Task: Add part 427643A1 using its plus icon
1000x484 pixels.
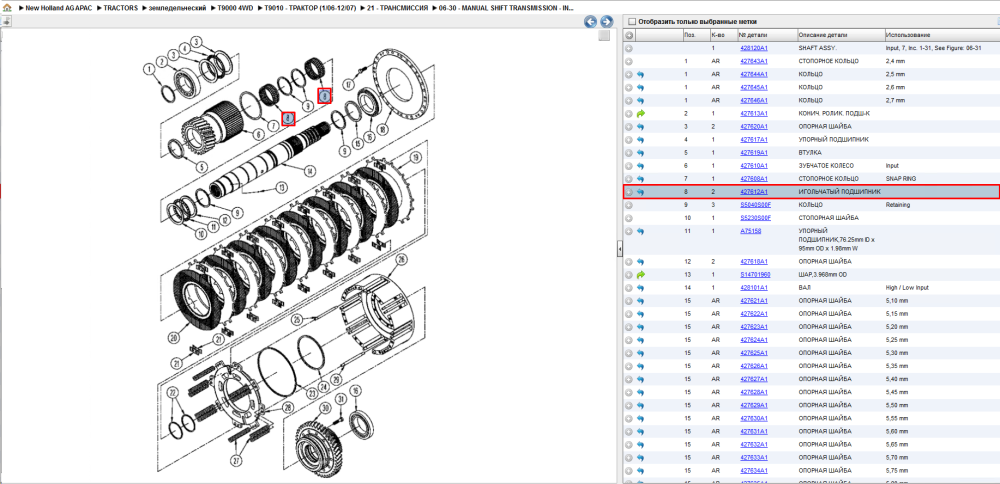Action: point(629,61)
